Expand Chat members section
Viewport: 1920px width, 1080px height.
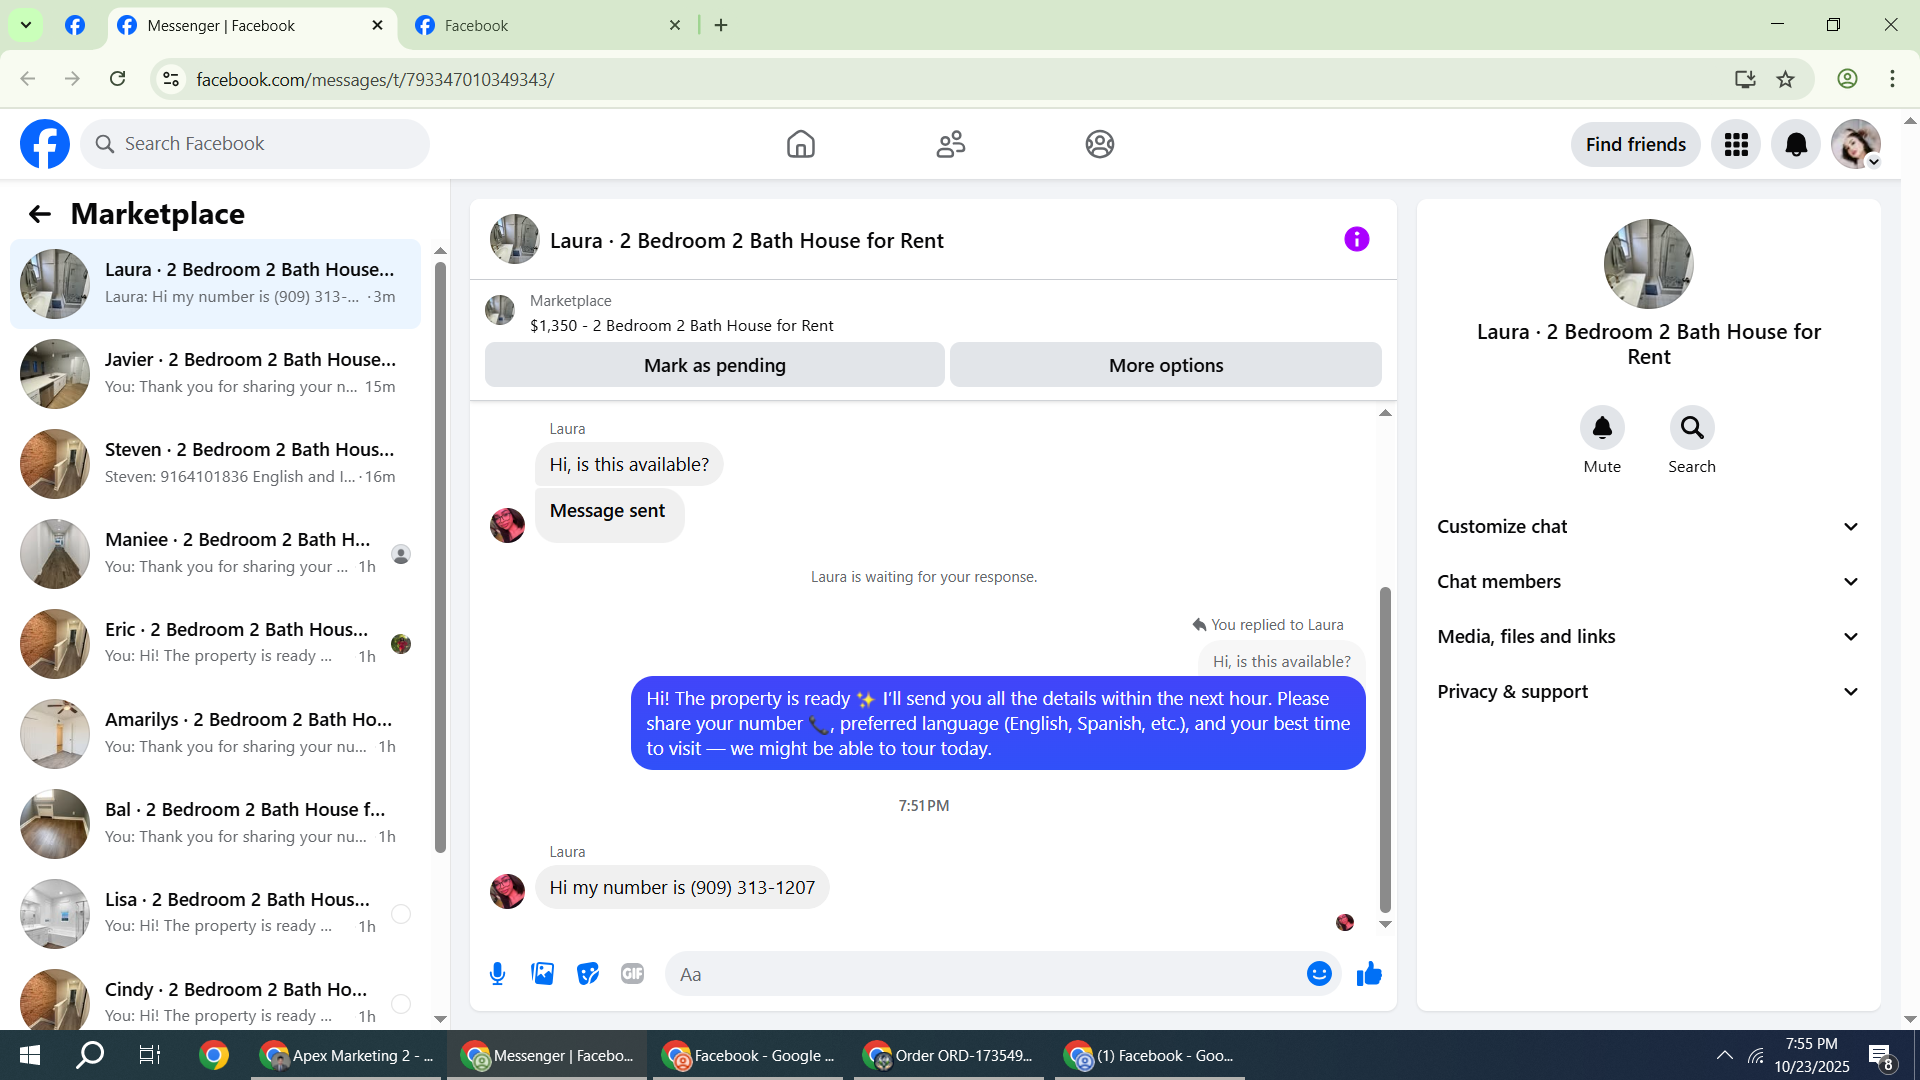point(1648,582)
